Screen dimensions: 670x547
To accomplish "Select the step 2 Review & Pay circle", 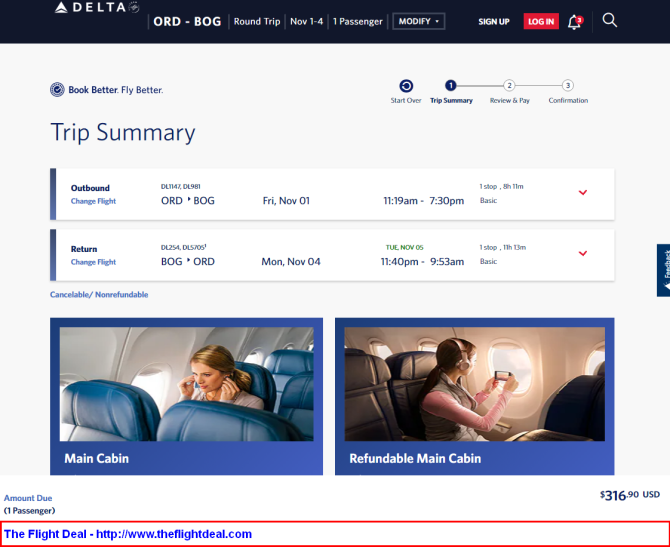I will click(509, 85).
